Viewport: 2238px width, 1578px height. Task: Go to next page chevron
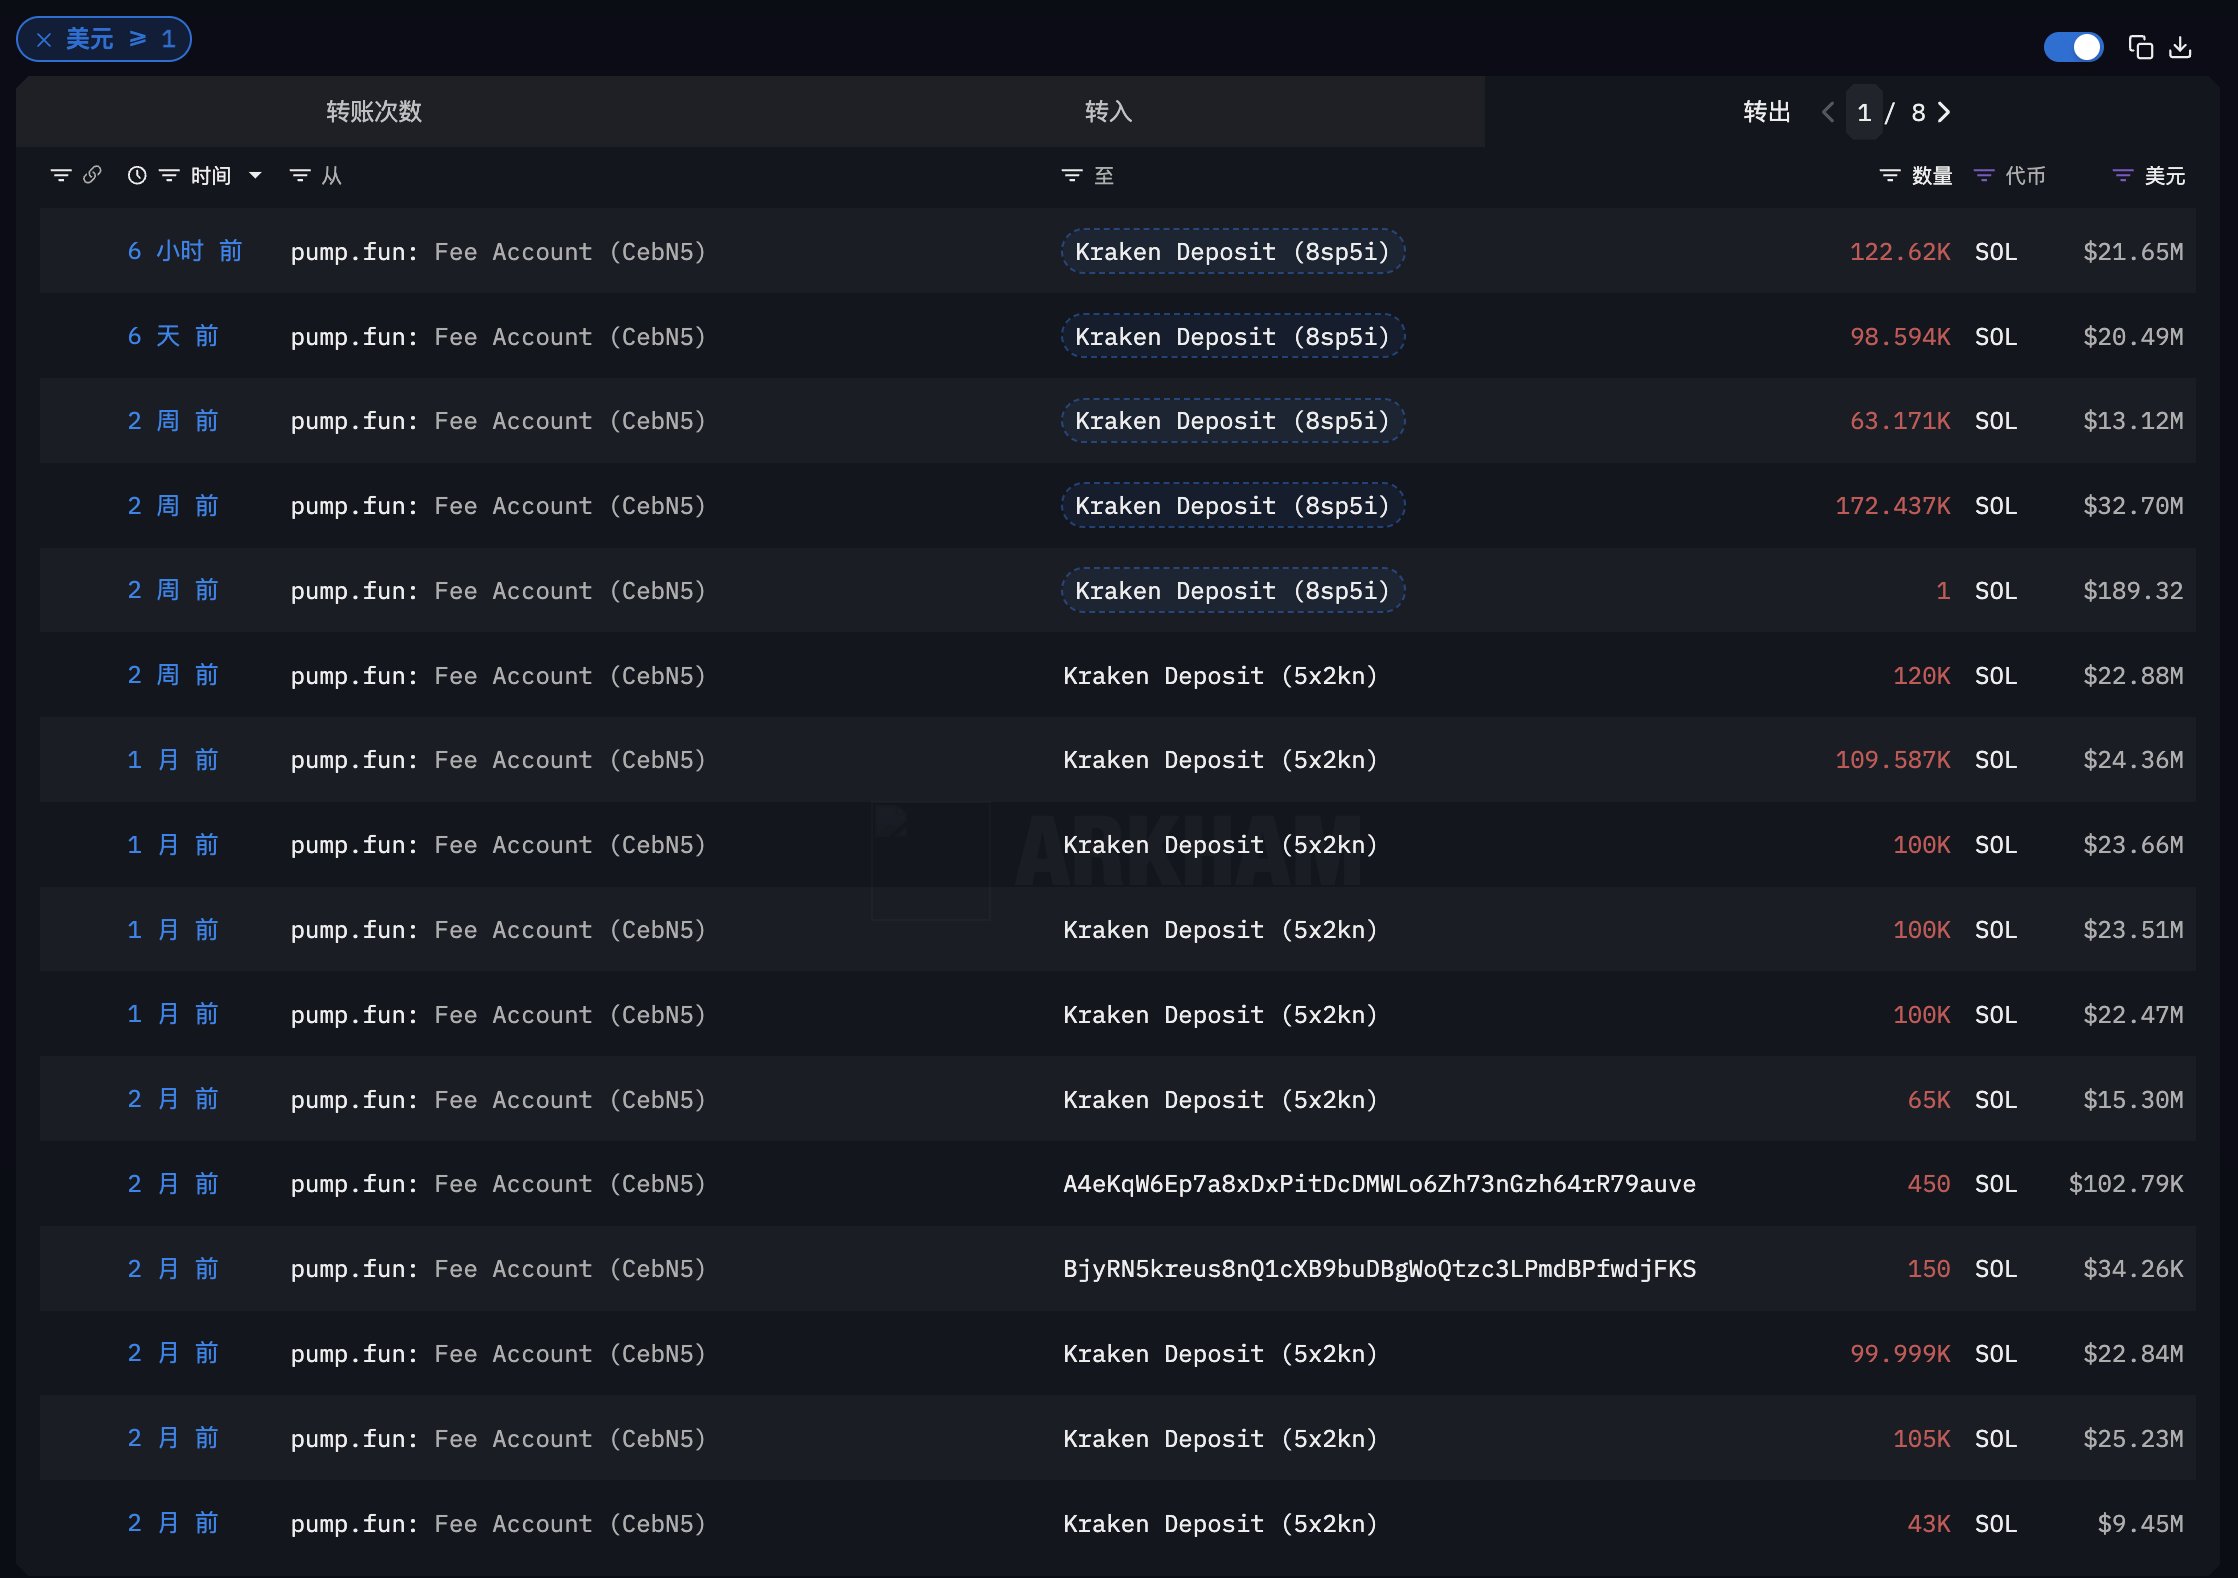pyautogui.click(x=1944, y=112)
